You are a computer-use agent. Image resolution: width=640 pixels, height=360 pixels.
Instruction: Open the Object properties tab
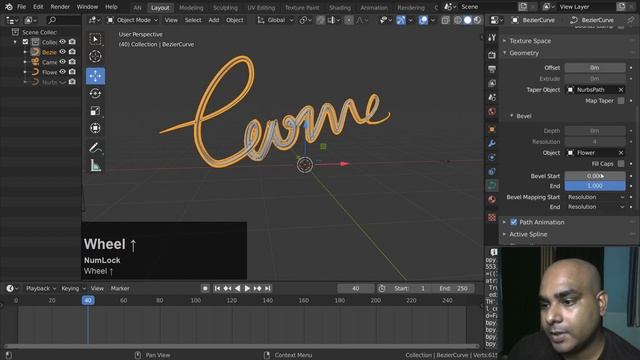click(x=492, y=129)
